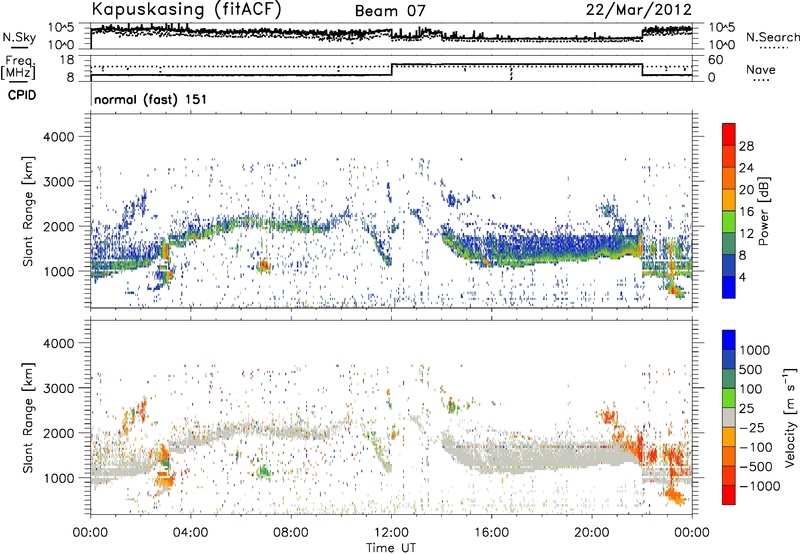Pick the gray segment of velocity colorbar
800x554 pixels.
[x=729, y=417]
